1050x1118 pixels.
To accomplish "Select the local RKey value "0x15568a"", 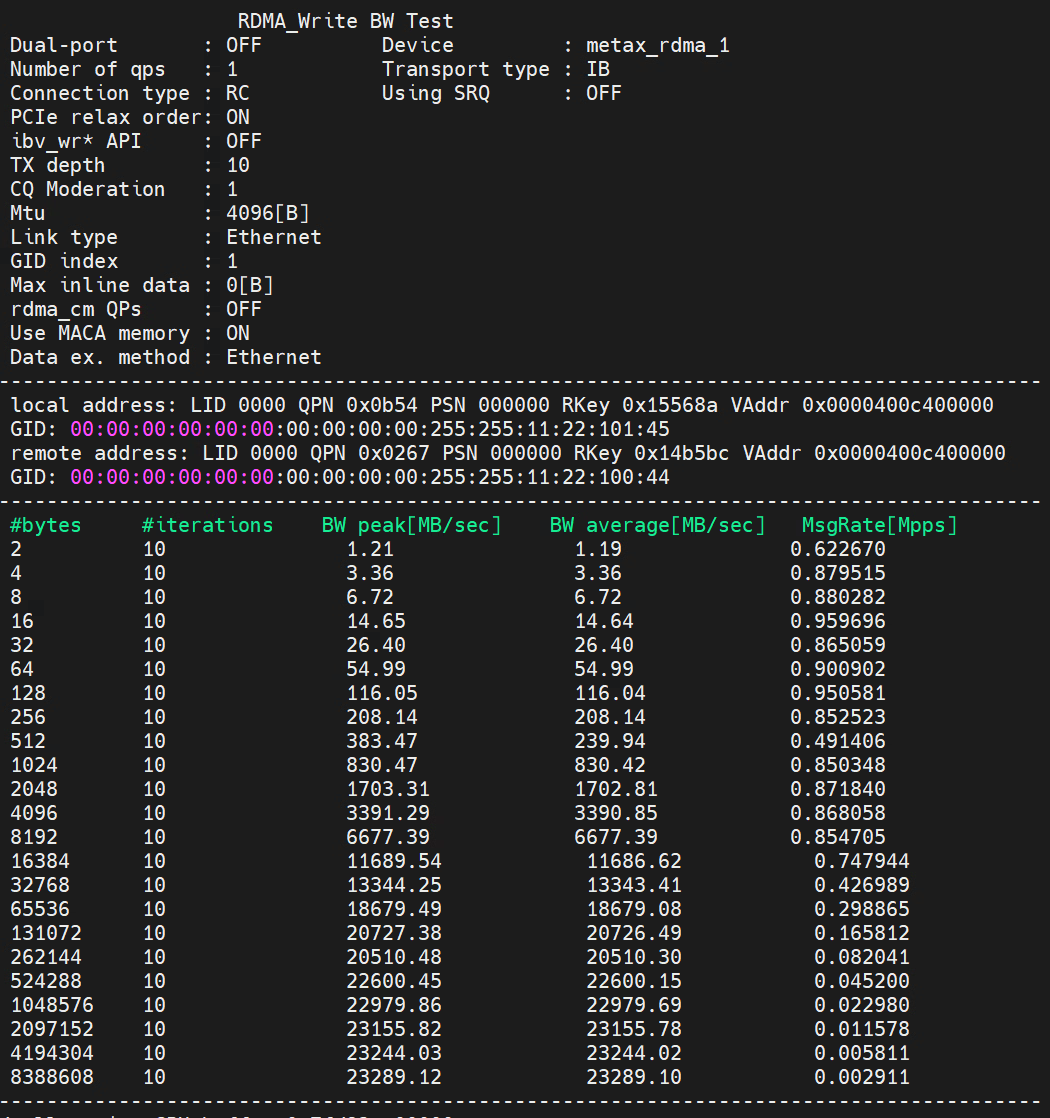I will tap(669, 406).
